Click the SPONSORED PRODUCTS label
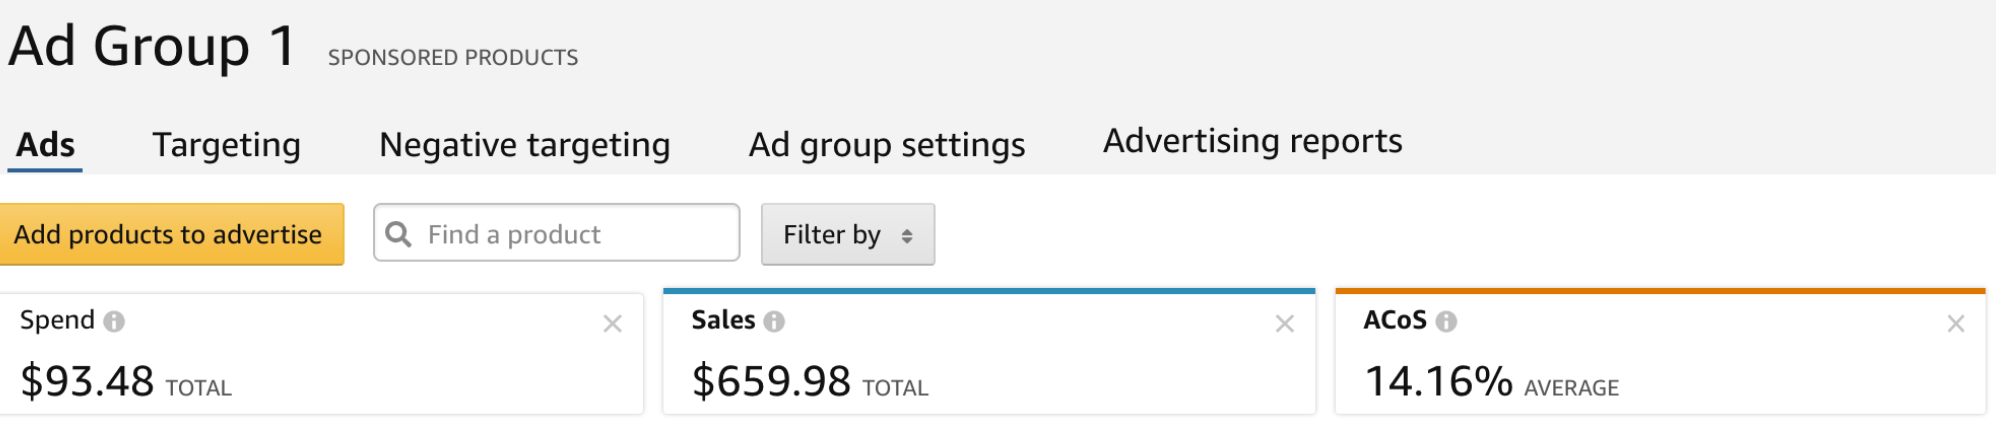Screen dimensions: 1996x432 453,58
